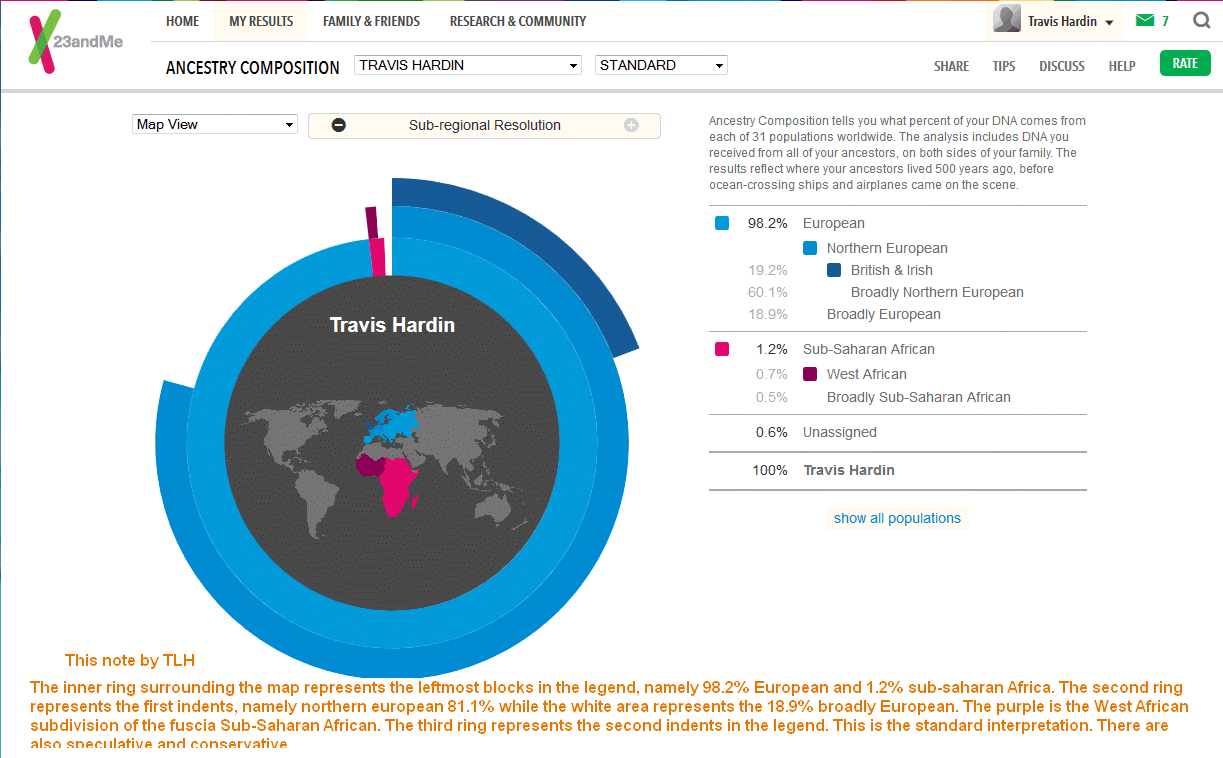Screen dimensions: 1223x758
Task: Click the DISCUSS link
Action: (1062, 66)
